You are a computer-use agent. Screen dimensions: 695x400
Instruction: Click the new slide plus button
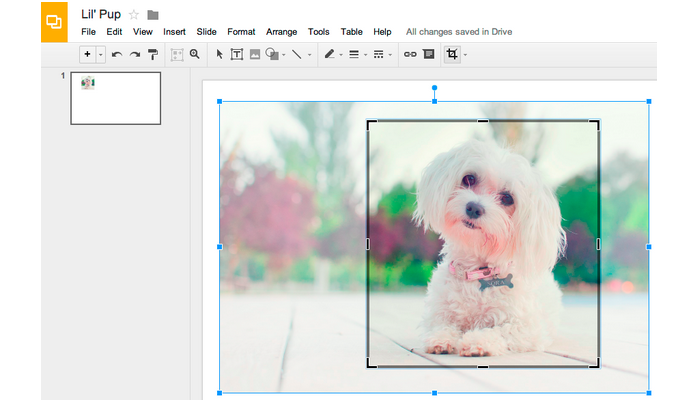click(x=87, y=54)
